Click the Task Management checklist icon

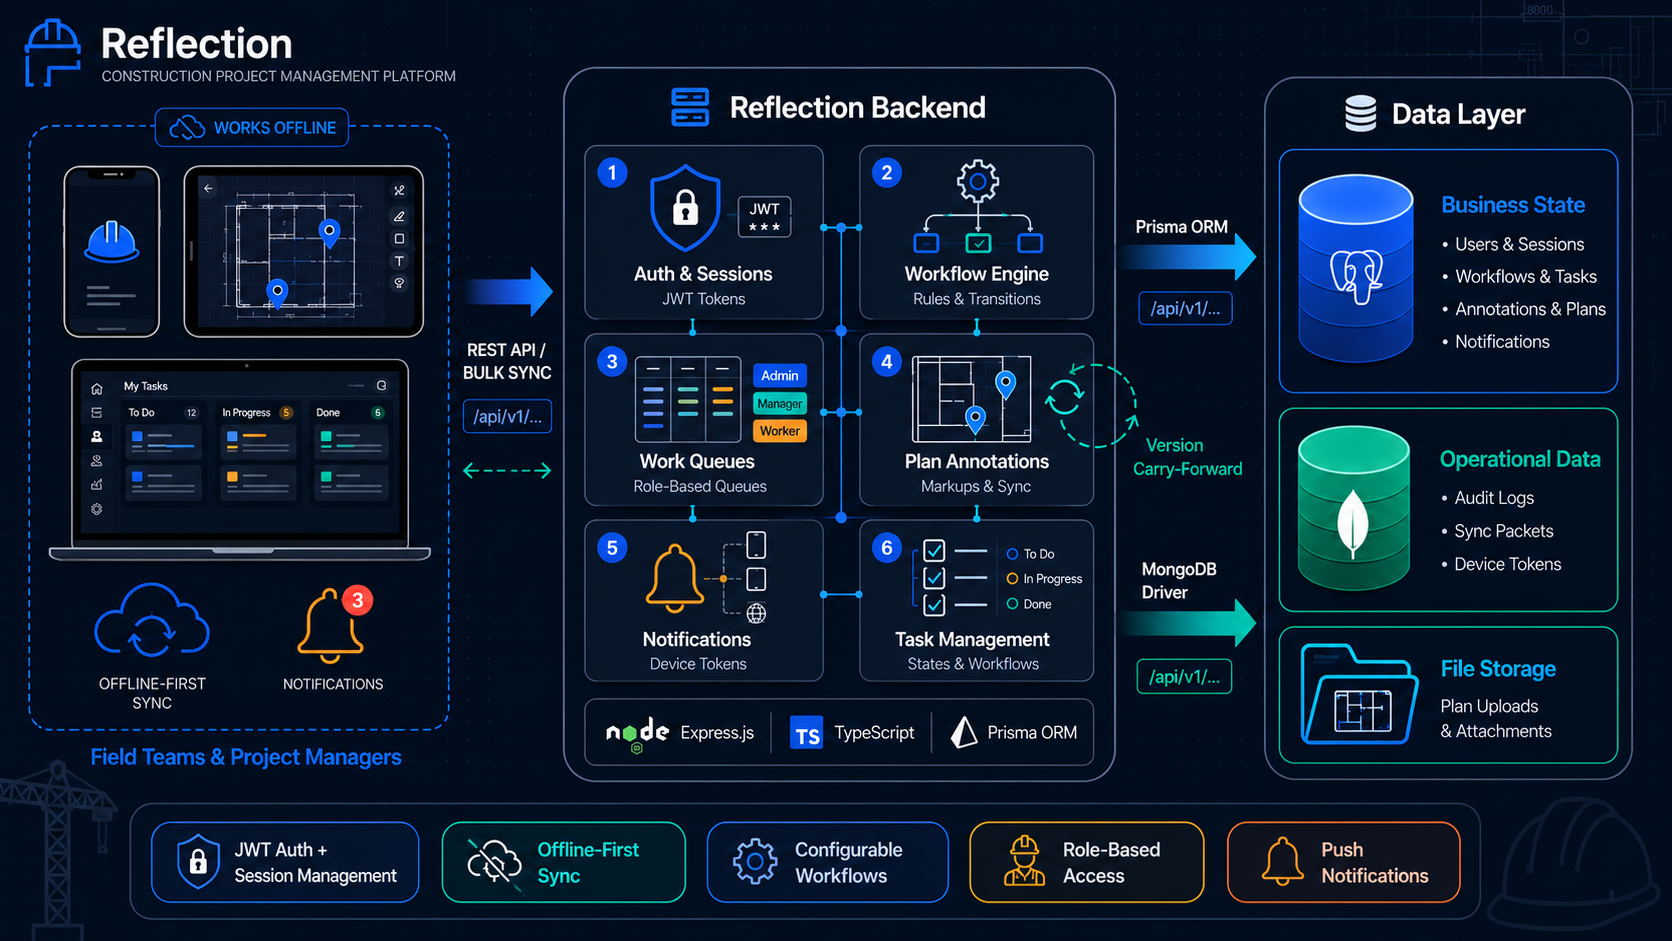click(951, 578)
